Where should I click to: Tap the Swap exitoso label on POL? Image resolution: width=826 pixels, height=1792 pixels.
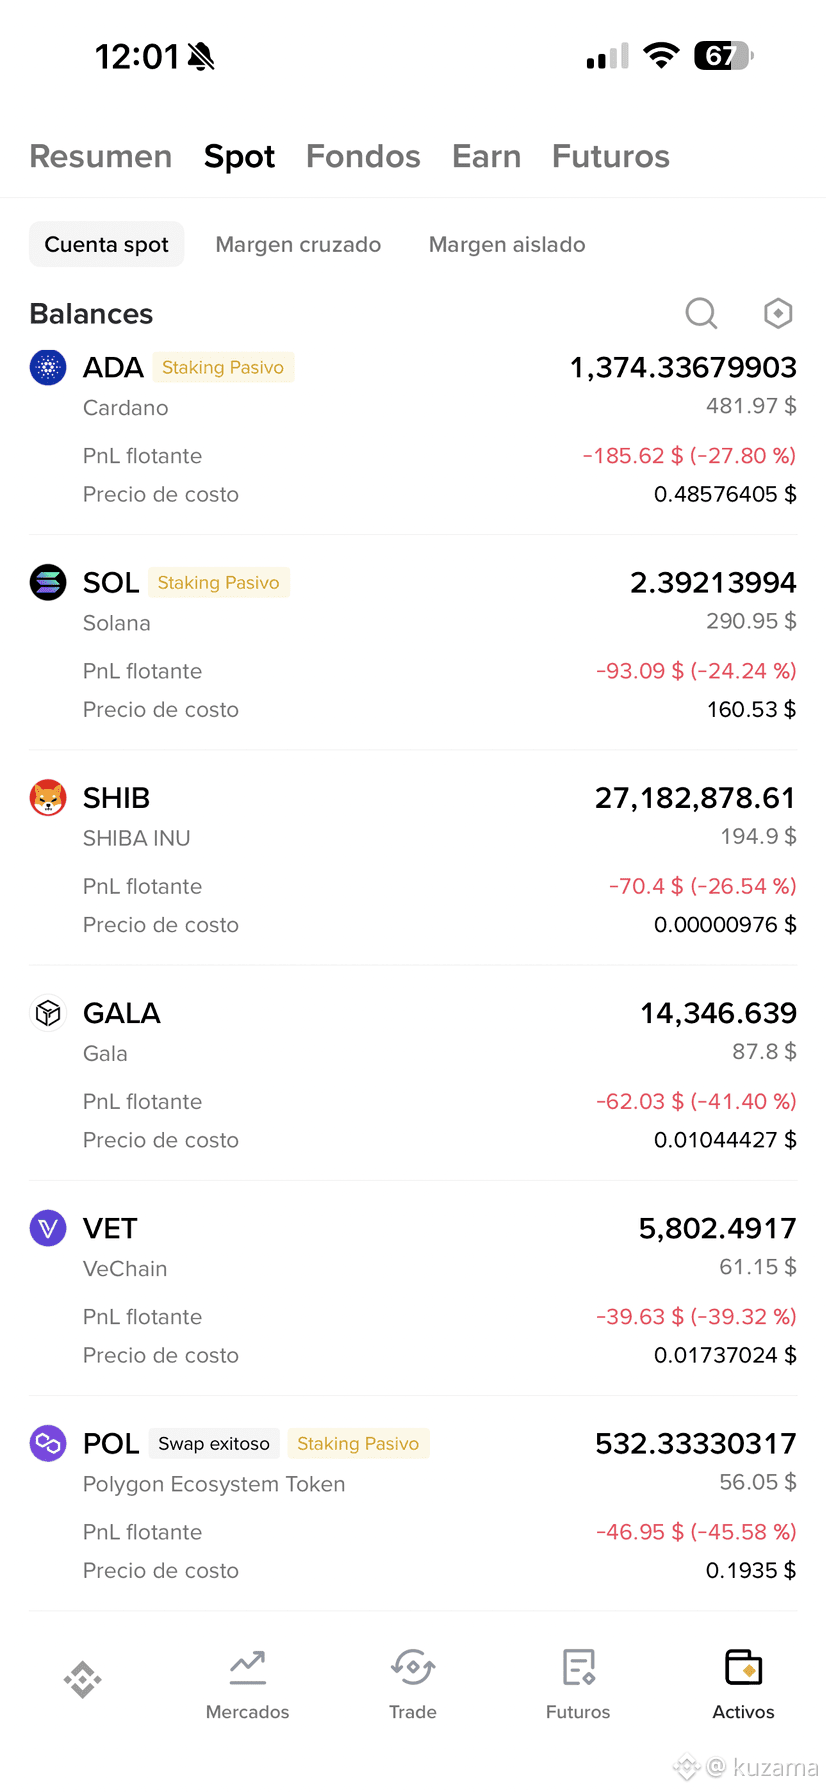coord(214,1443)
